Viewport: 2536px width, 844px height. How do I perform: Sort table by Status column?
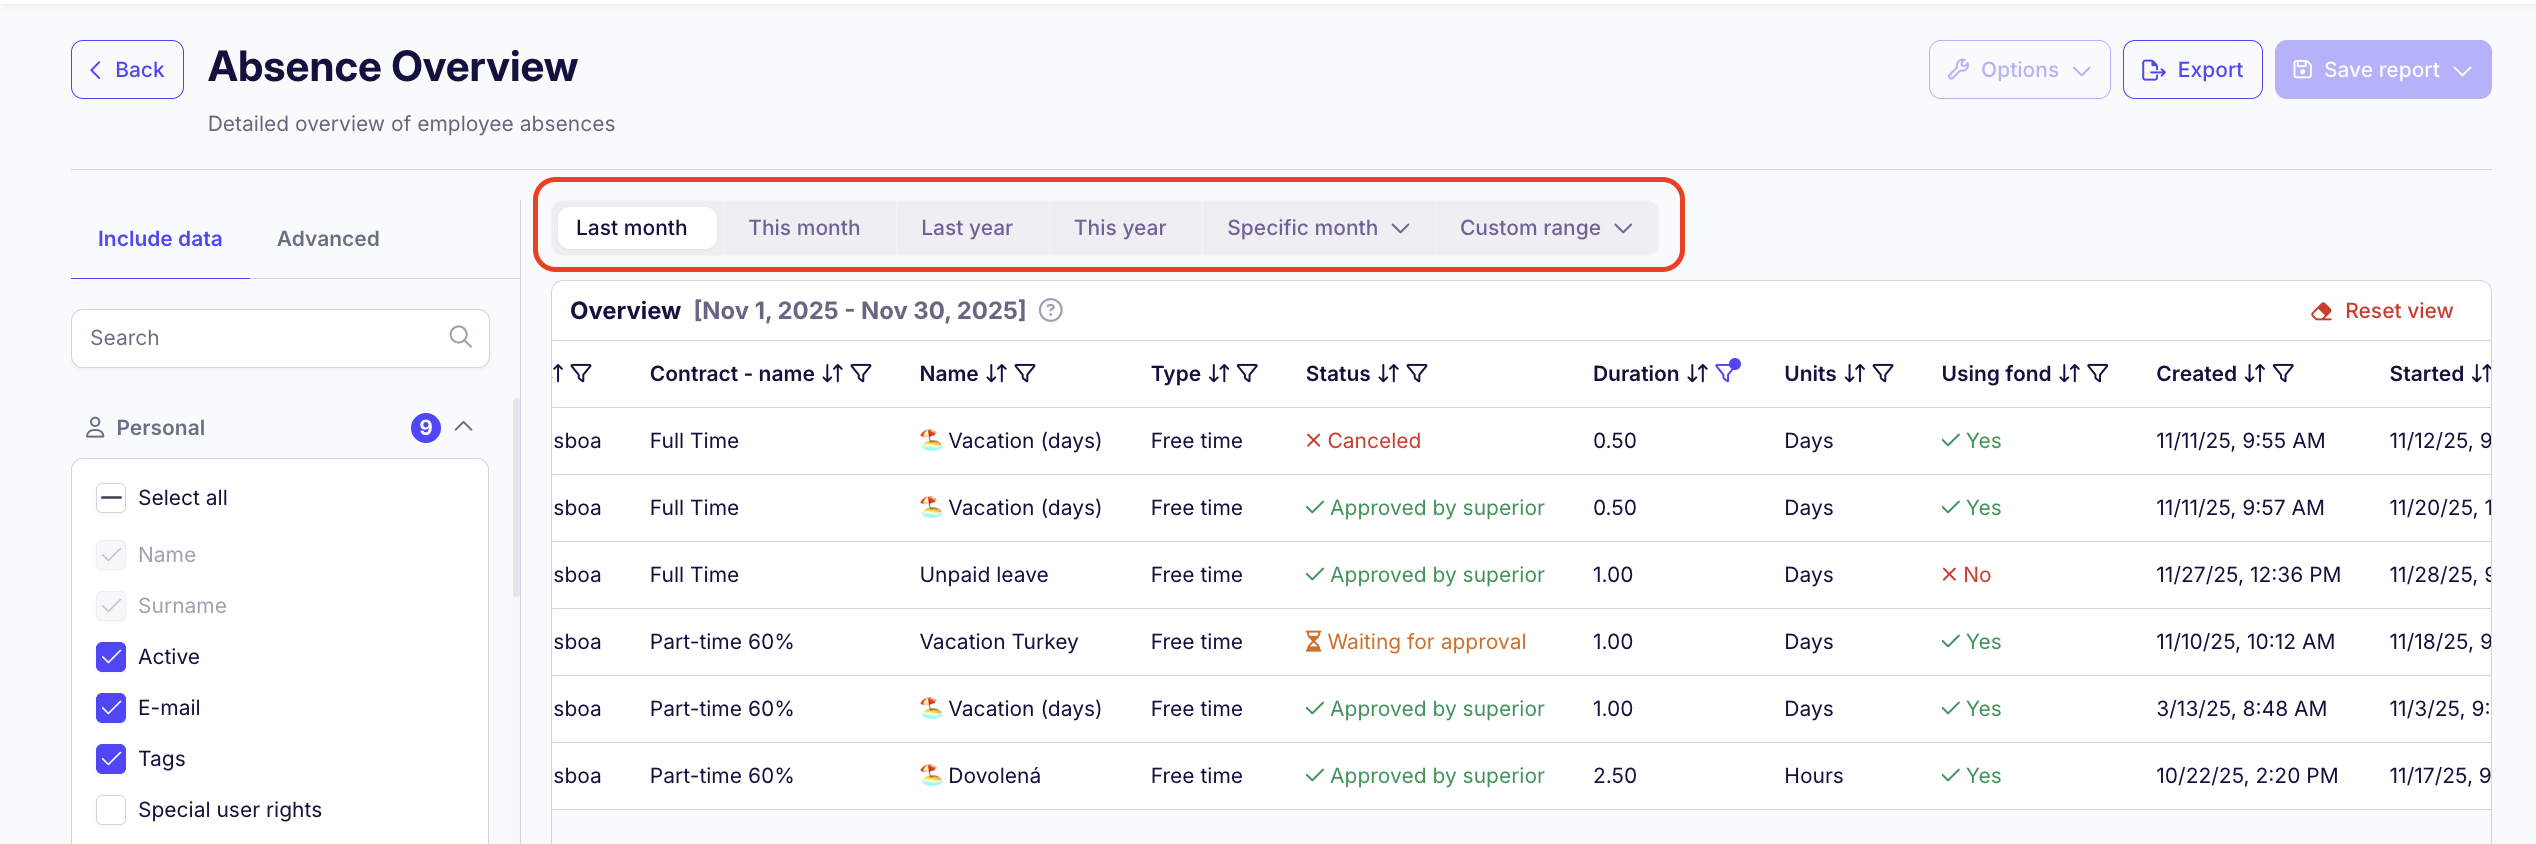pos(1388,374)
